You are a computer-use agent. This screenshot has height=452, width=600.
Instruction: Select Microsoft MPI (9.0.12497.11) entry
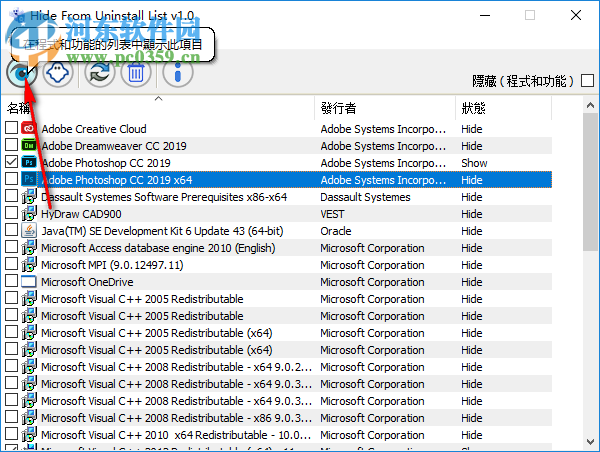[277, 265]
